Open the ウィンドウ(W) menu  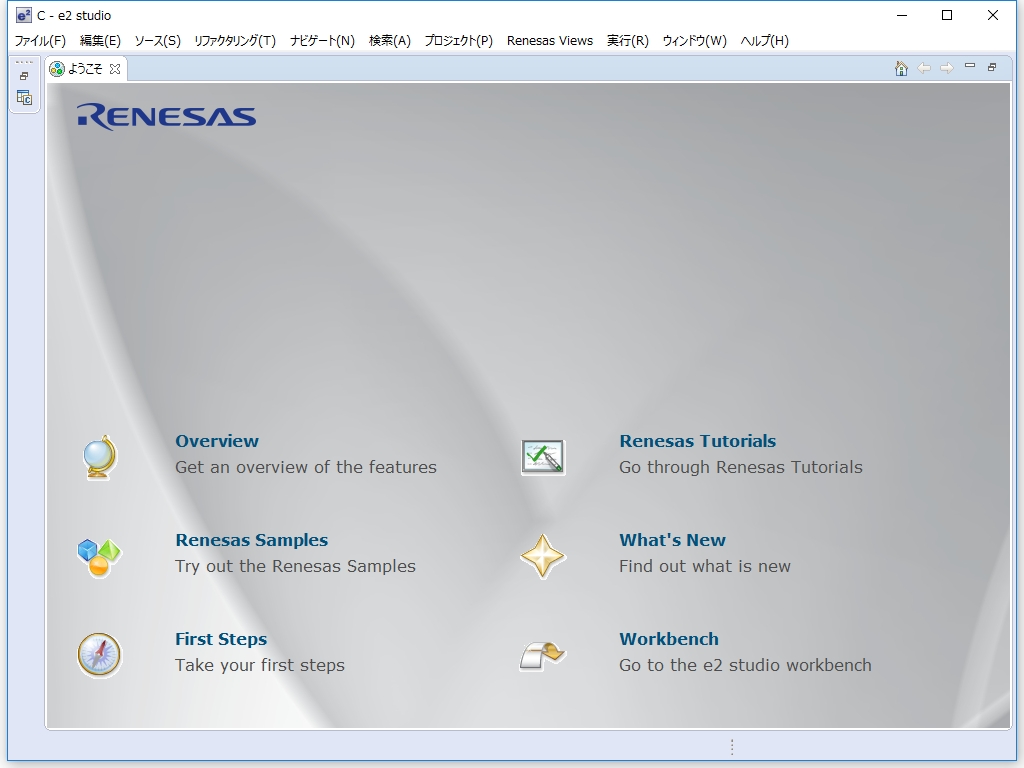click(x=694, y=40)
